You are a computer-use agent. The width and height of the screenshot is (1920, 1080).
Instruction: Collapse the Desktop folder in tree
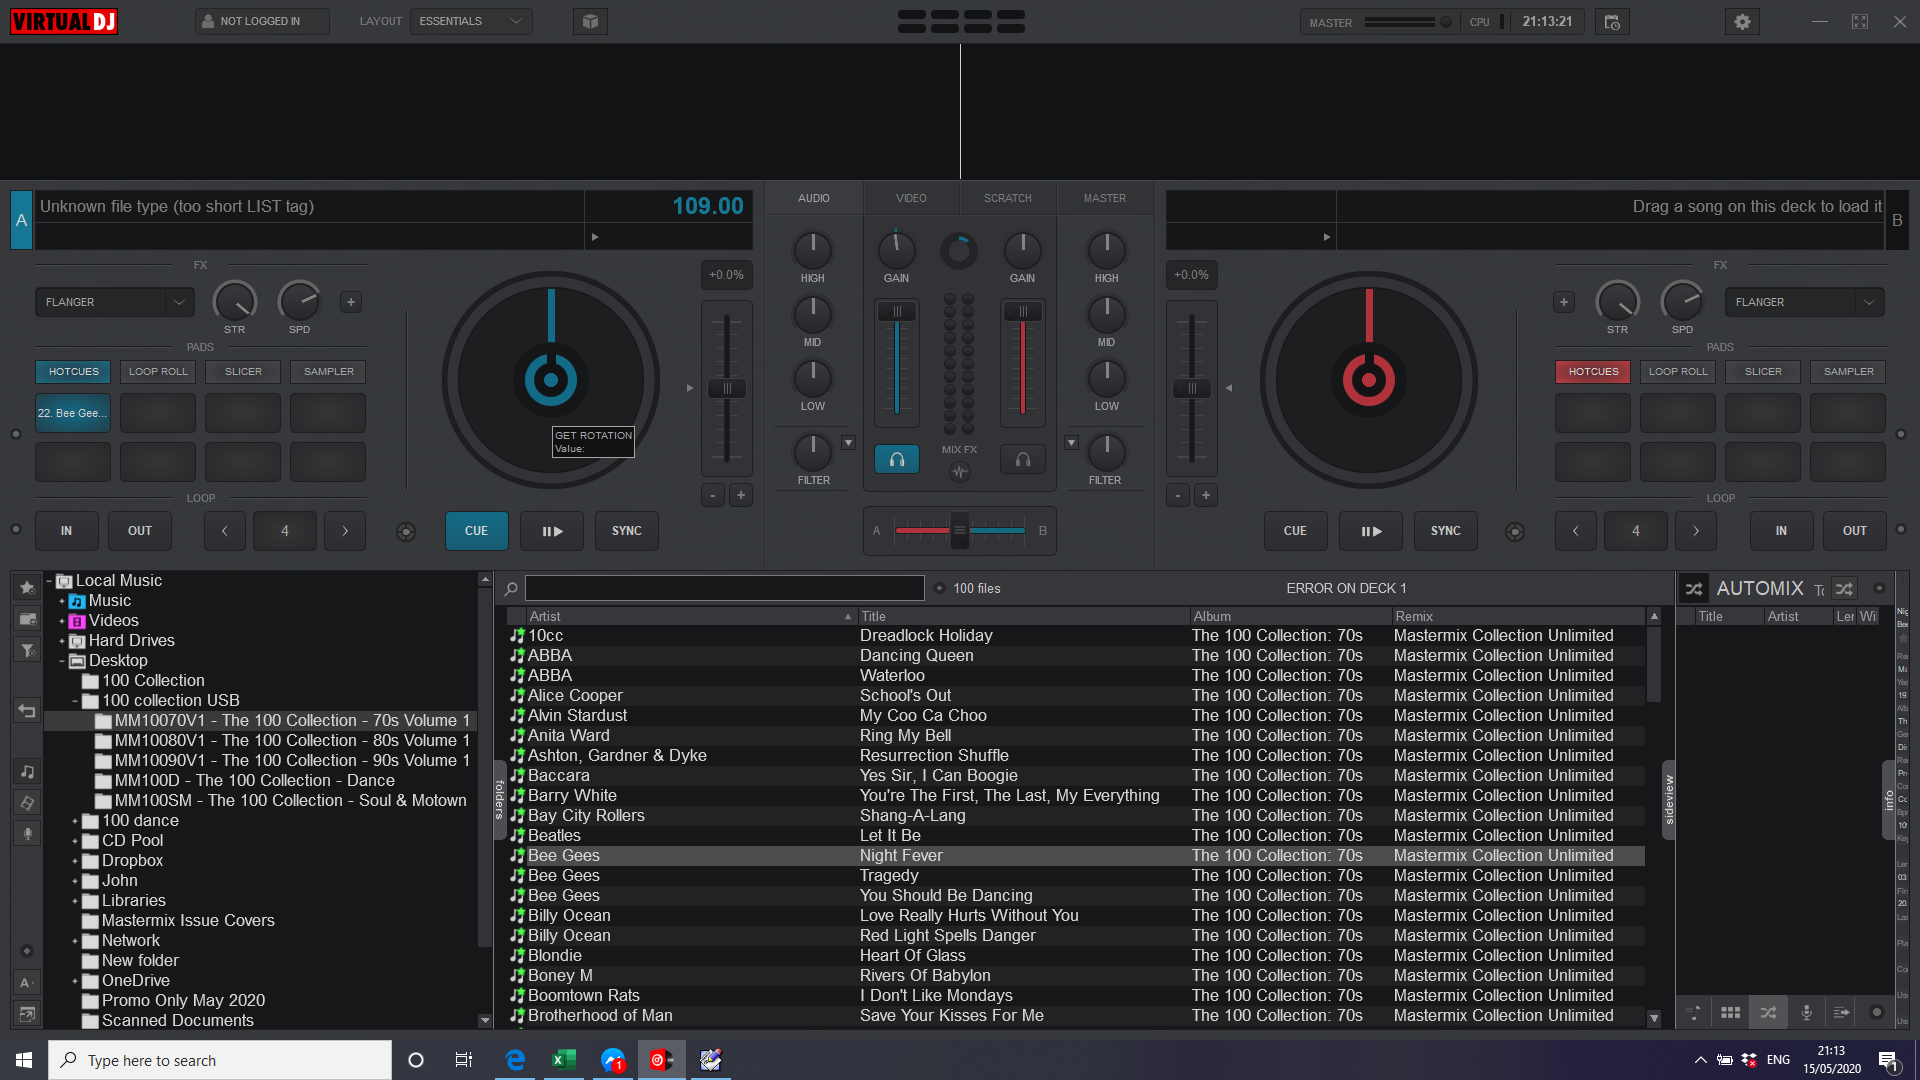click(62, 662)
